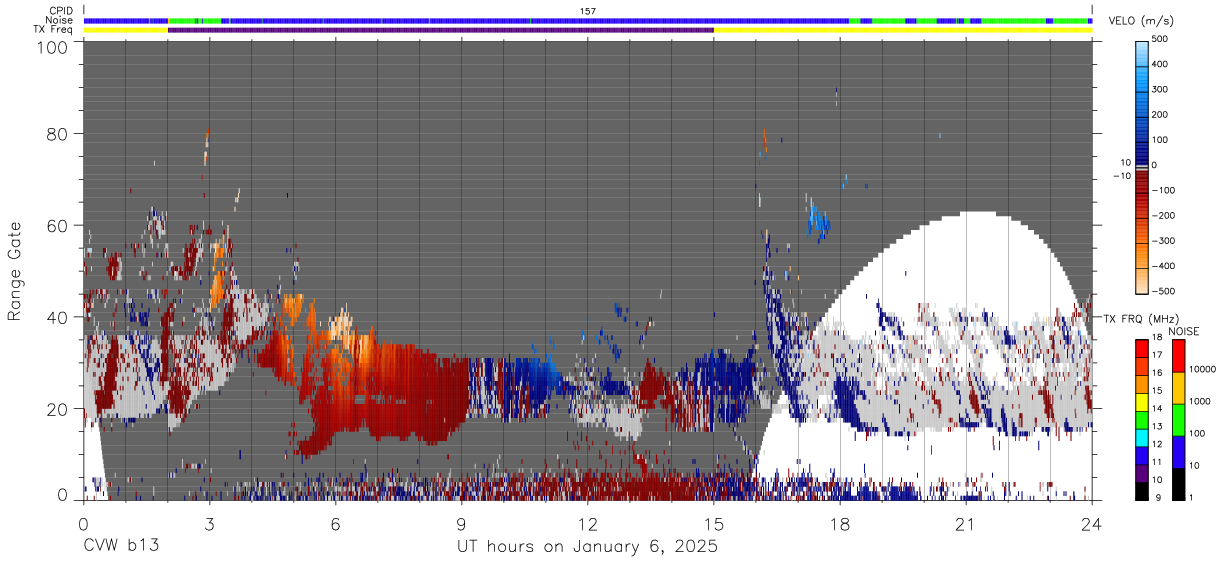The image size is (1228, 567).
Task: Click the 'TX Freq' row label at top left
Action: tap(55, 29)
